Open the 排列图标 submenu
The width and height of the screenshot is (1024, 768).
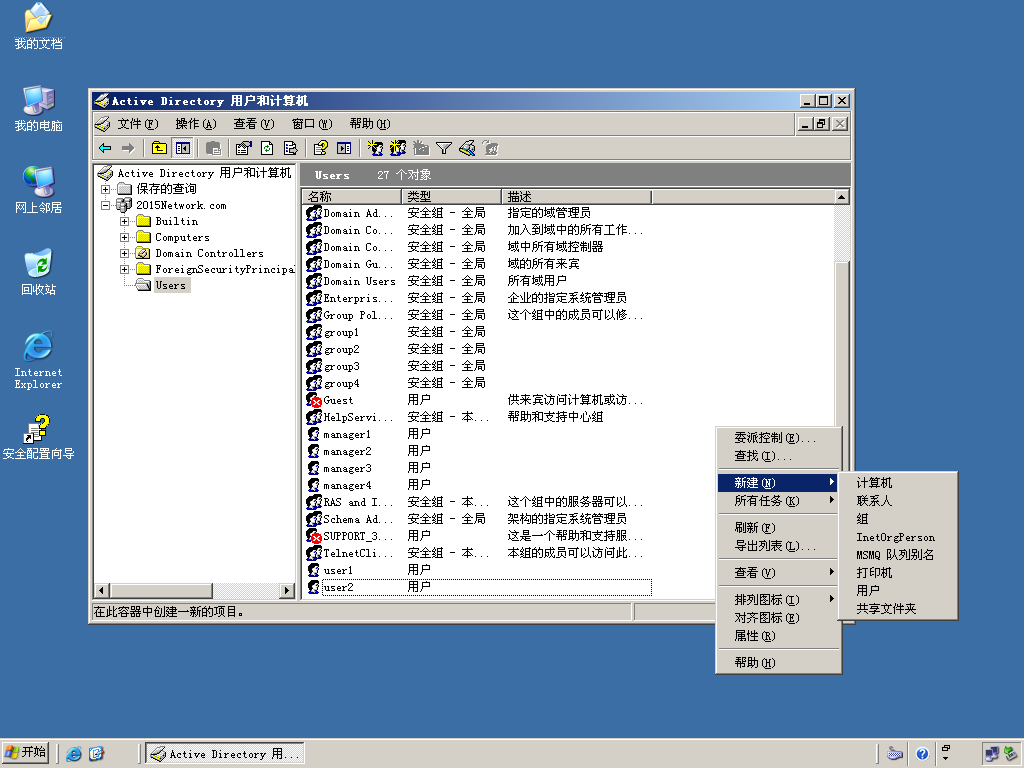777,600
